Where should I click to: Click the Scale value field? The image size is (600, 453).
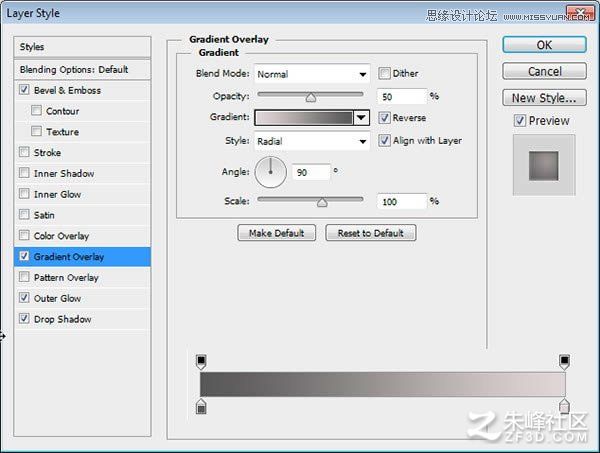(402, 201)
